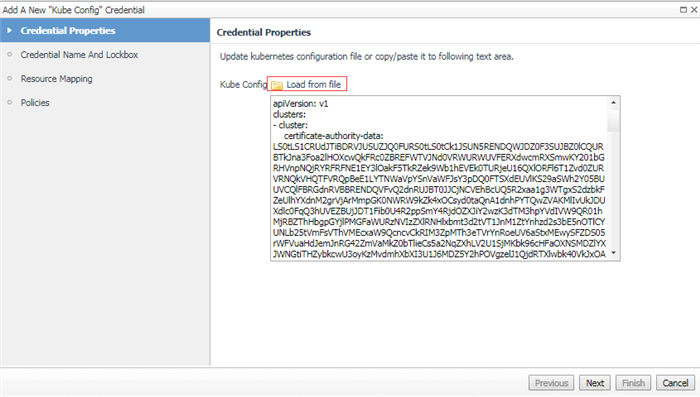Click the Cancel button
The width and height of the screenshot is (700, 397).
click(675, 383)
